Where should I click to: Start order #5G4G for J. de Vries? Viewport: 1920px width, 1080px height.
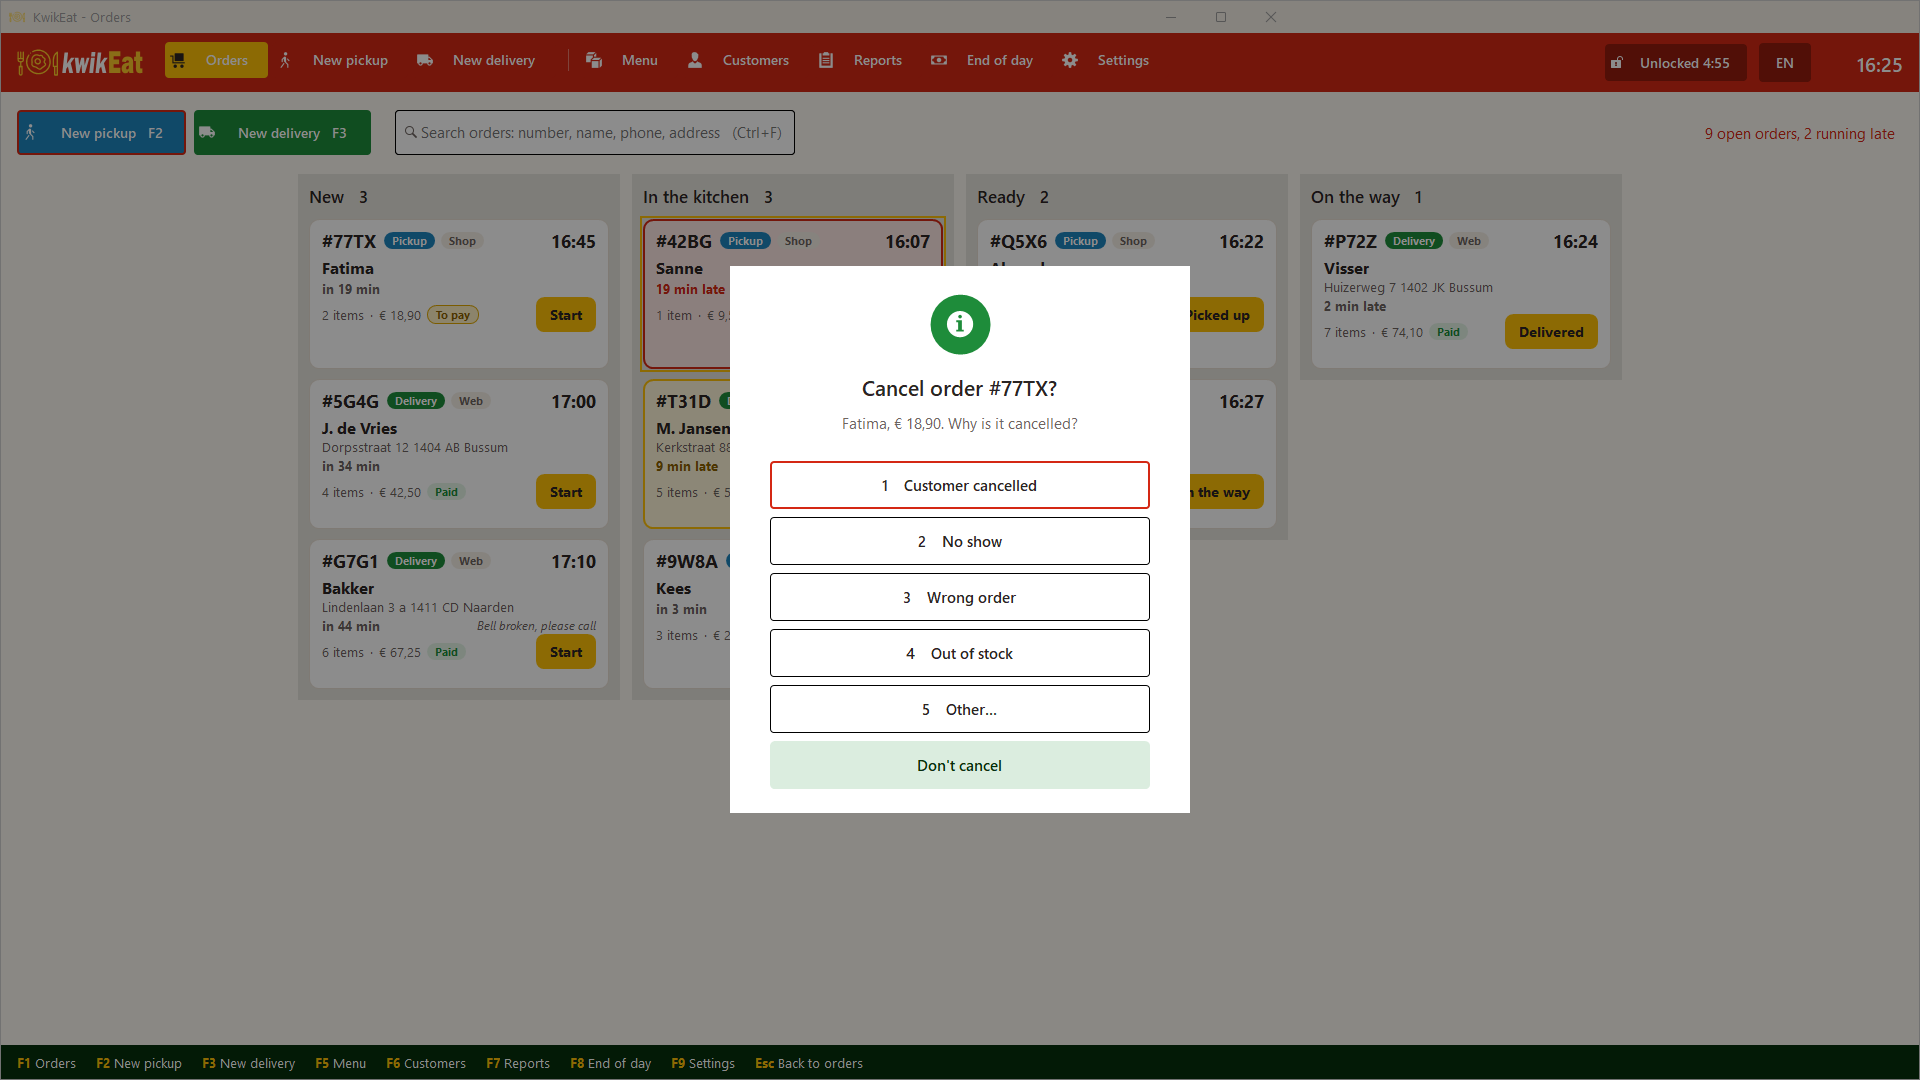(566, 492)
